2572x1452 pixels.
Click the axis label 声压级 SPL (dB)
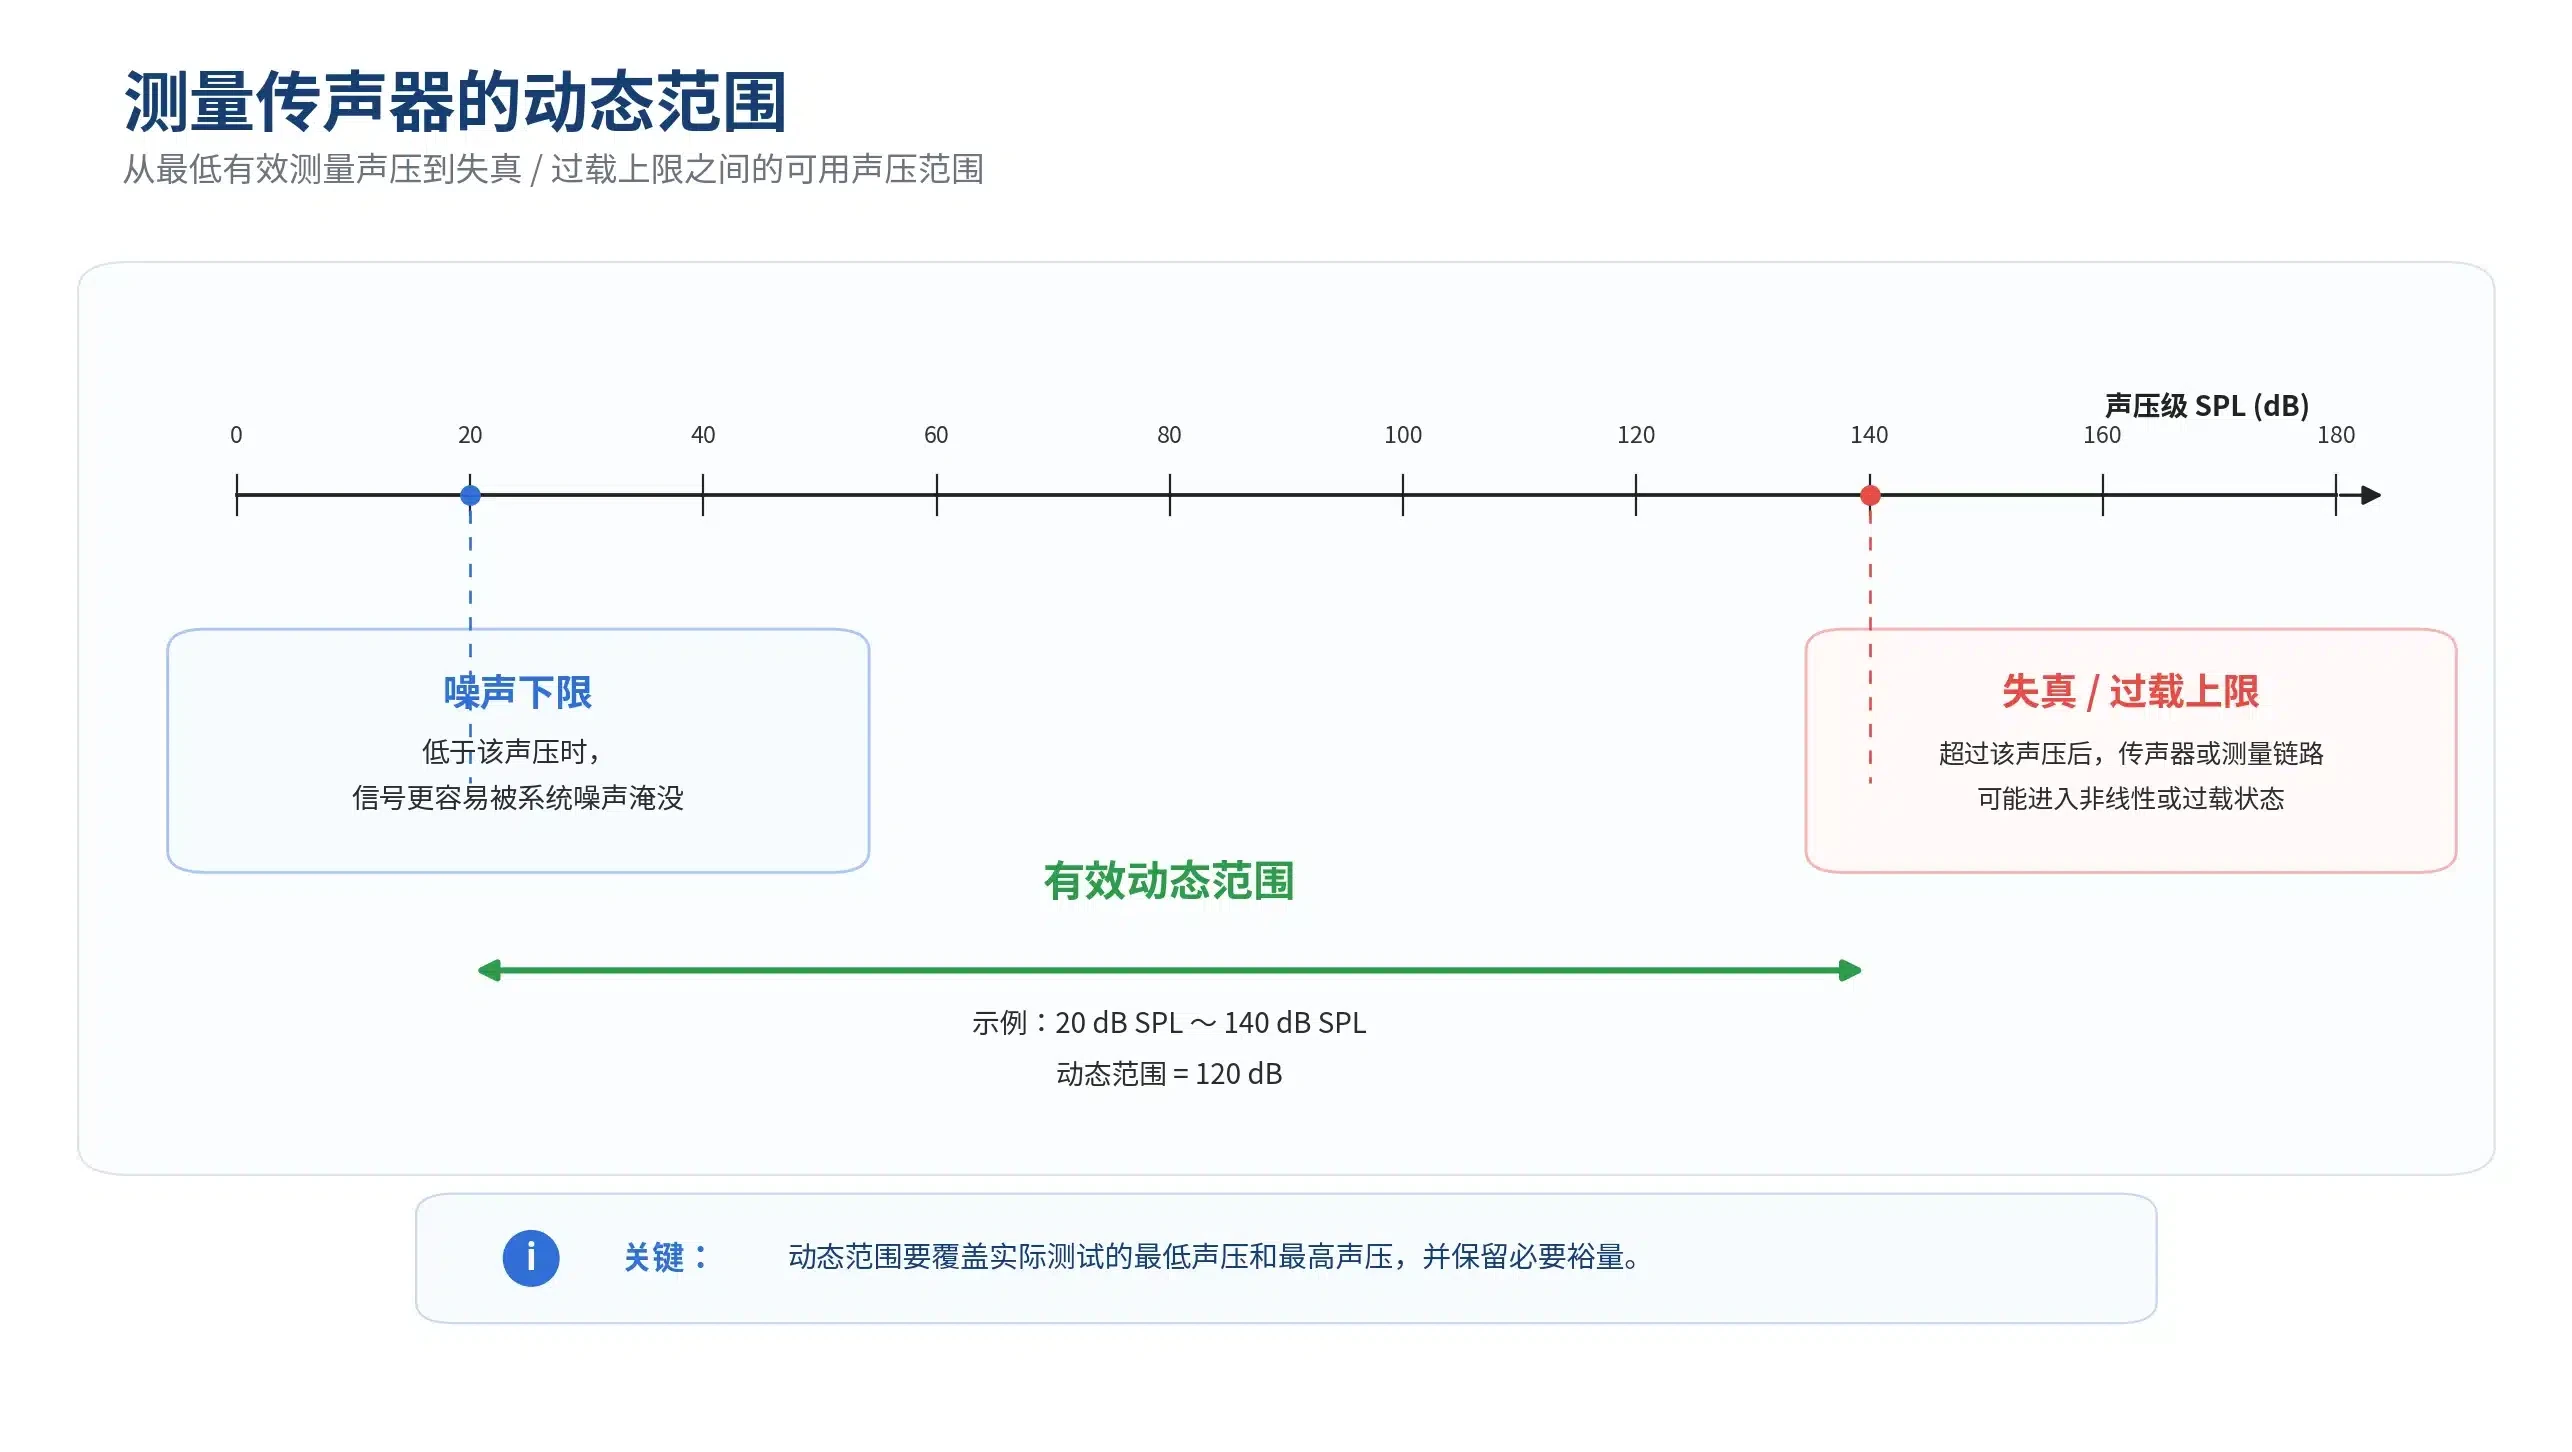(x=2206, y=405)
